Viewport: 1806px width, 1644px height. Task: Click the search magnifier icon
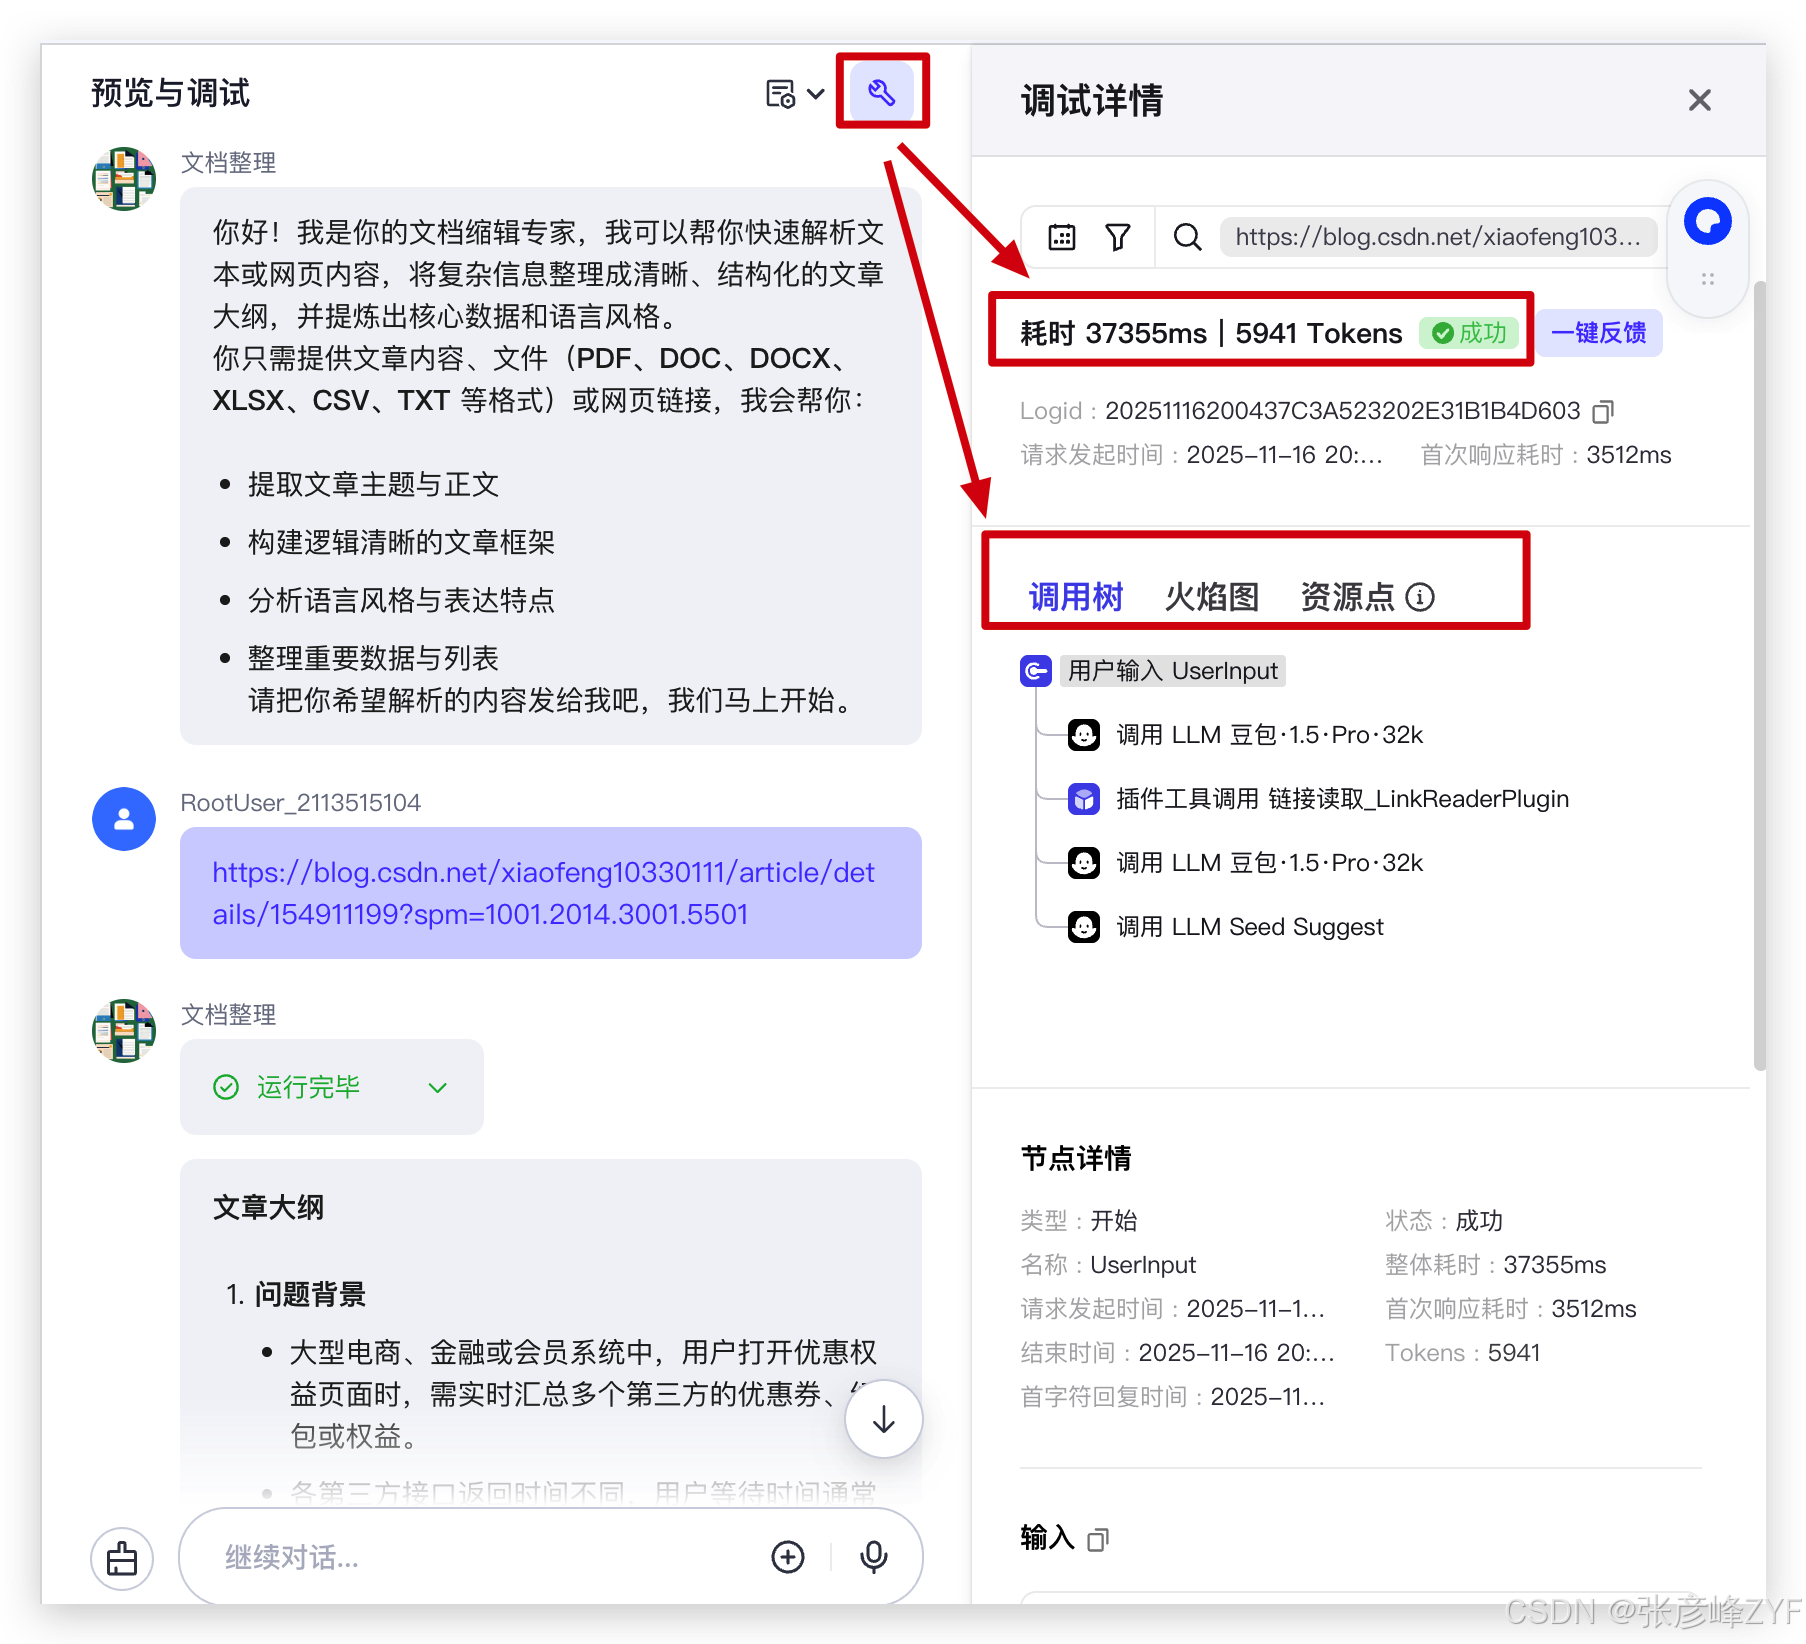click(x=1187, y=237)
